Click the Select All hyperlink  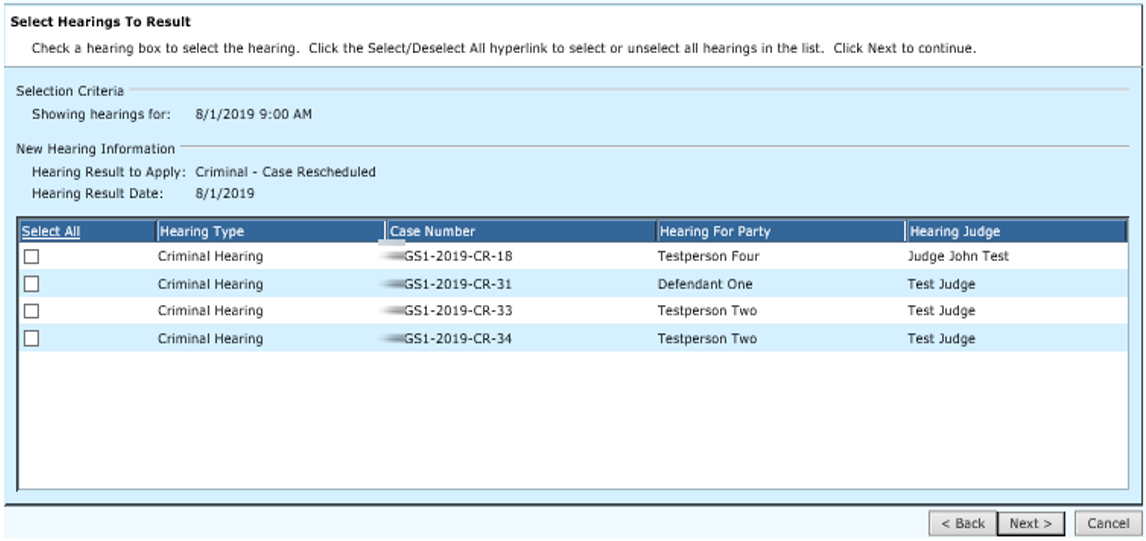click(x=51, y=232)
